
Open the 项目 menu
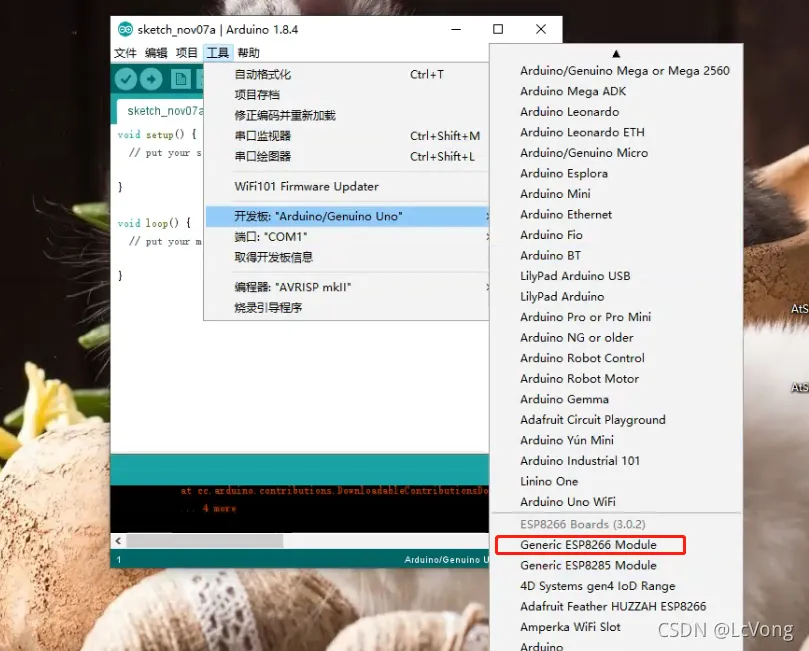point(186,53)
